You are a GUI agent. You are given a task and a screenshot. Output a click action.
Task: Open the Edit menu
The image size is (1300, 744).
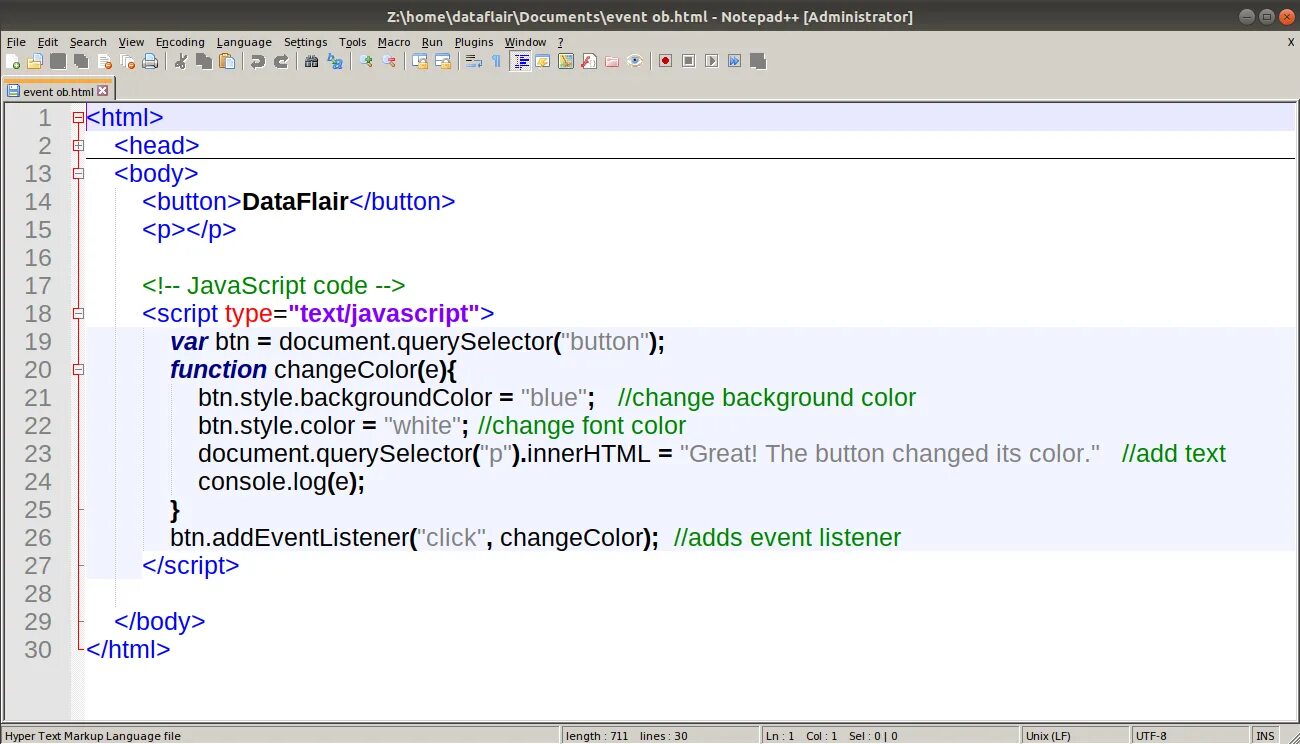tap(48, 42)
